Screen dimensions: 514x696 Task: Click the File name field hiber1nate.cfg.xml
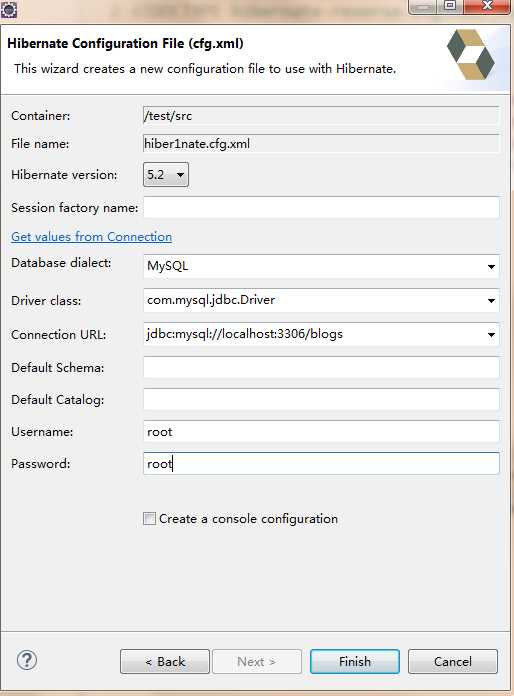(x=321, y=144)
